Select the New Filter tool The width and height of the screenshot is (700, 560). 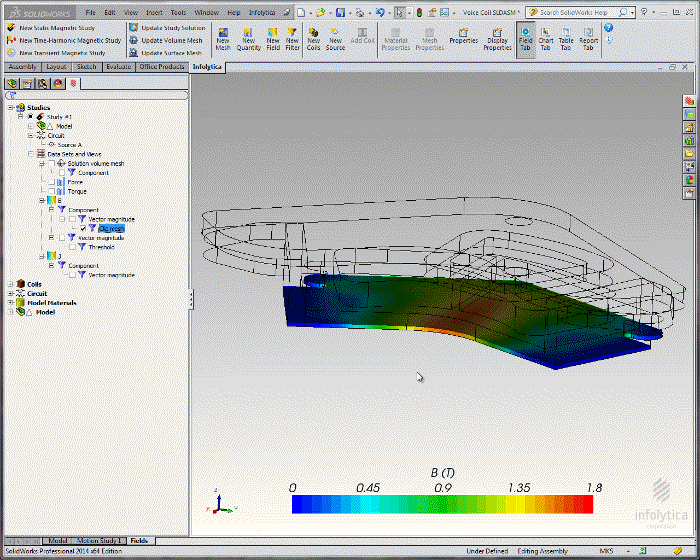click(x=292, y=39)
